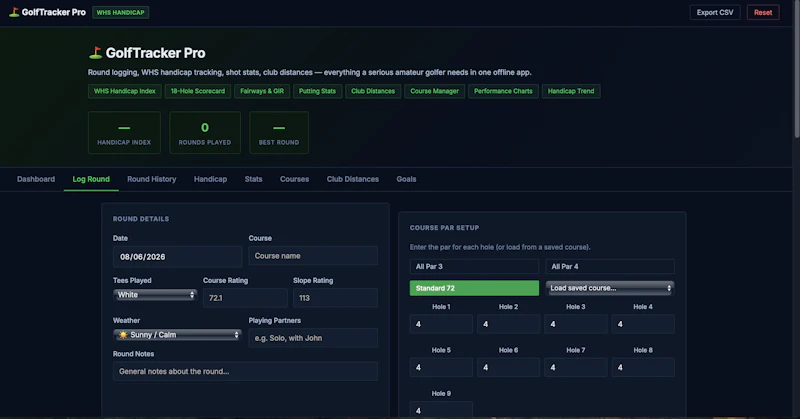Image resolution: width=800 pixels, height=419 pixels.
Task: Click the 18-Hole Scorecard feature tag
Action: [x=197, y=91]
